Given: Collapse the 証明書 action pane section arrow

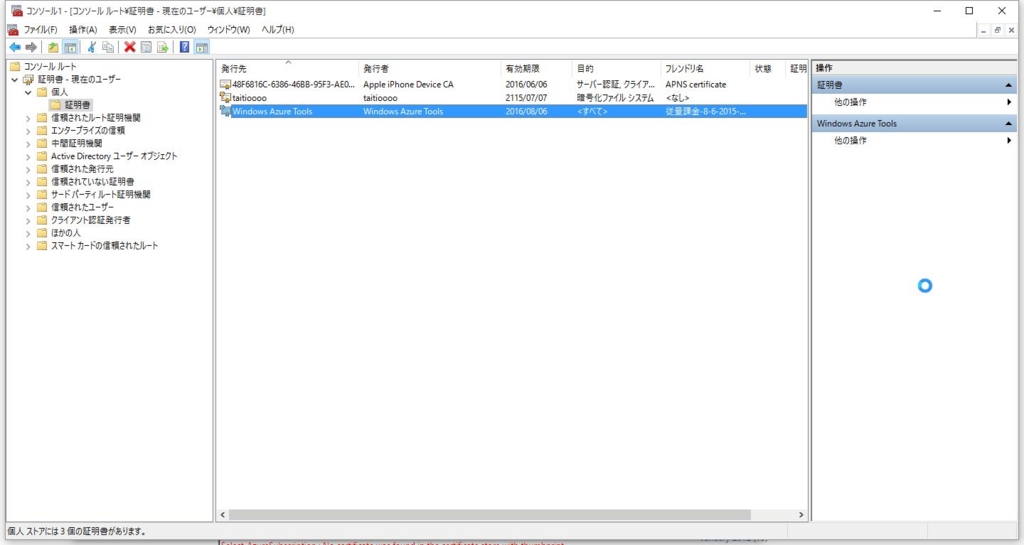Looking at the screenshot, I should coord(1008,85).
